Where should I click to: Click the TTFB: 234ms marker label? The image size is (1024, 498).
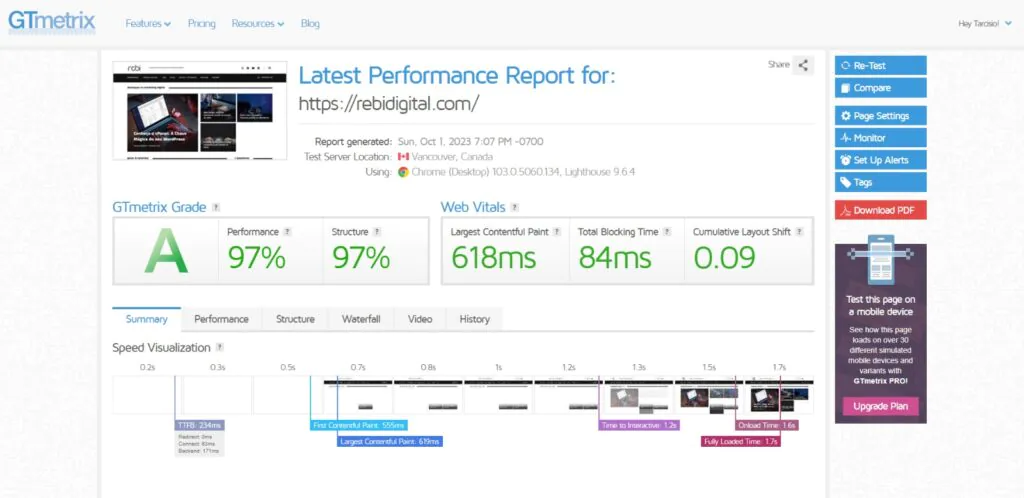pos(200,425)
